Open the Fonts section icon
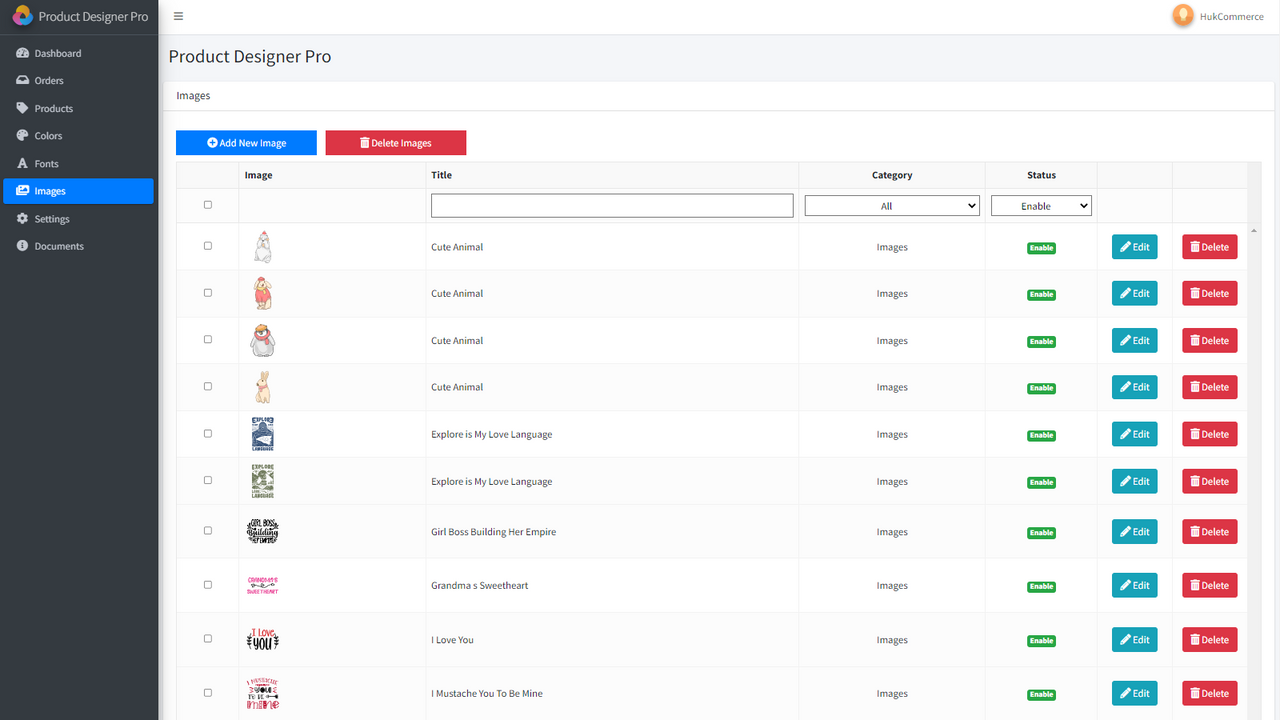Image resolution: width=1280 pixels, height=720 pixels. click(x=22, y=163)
